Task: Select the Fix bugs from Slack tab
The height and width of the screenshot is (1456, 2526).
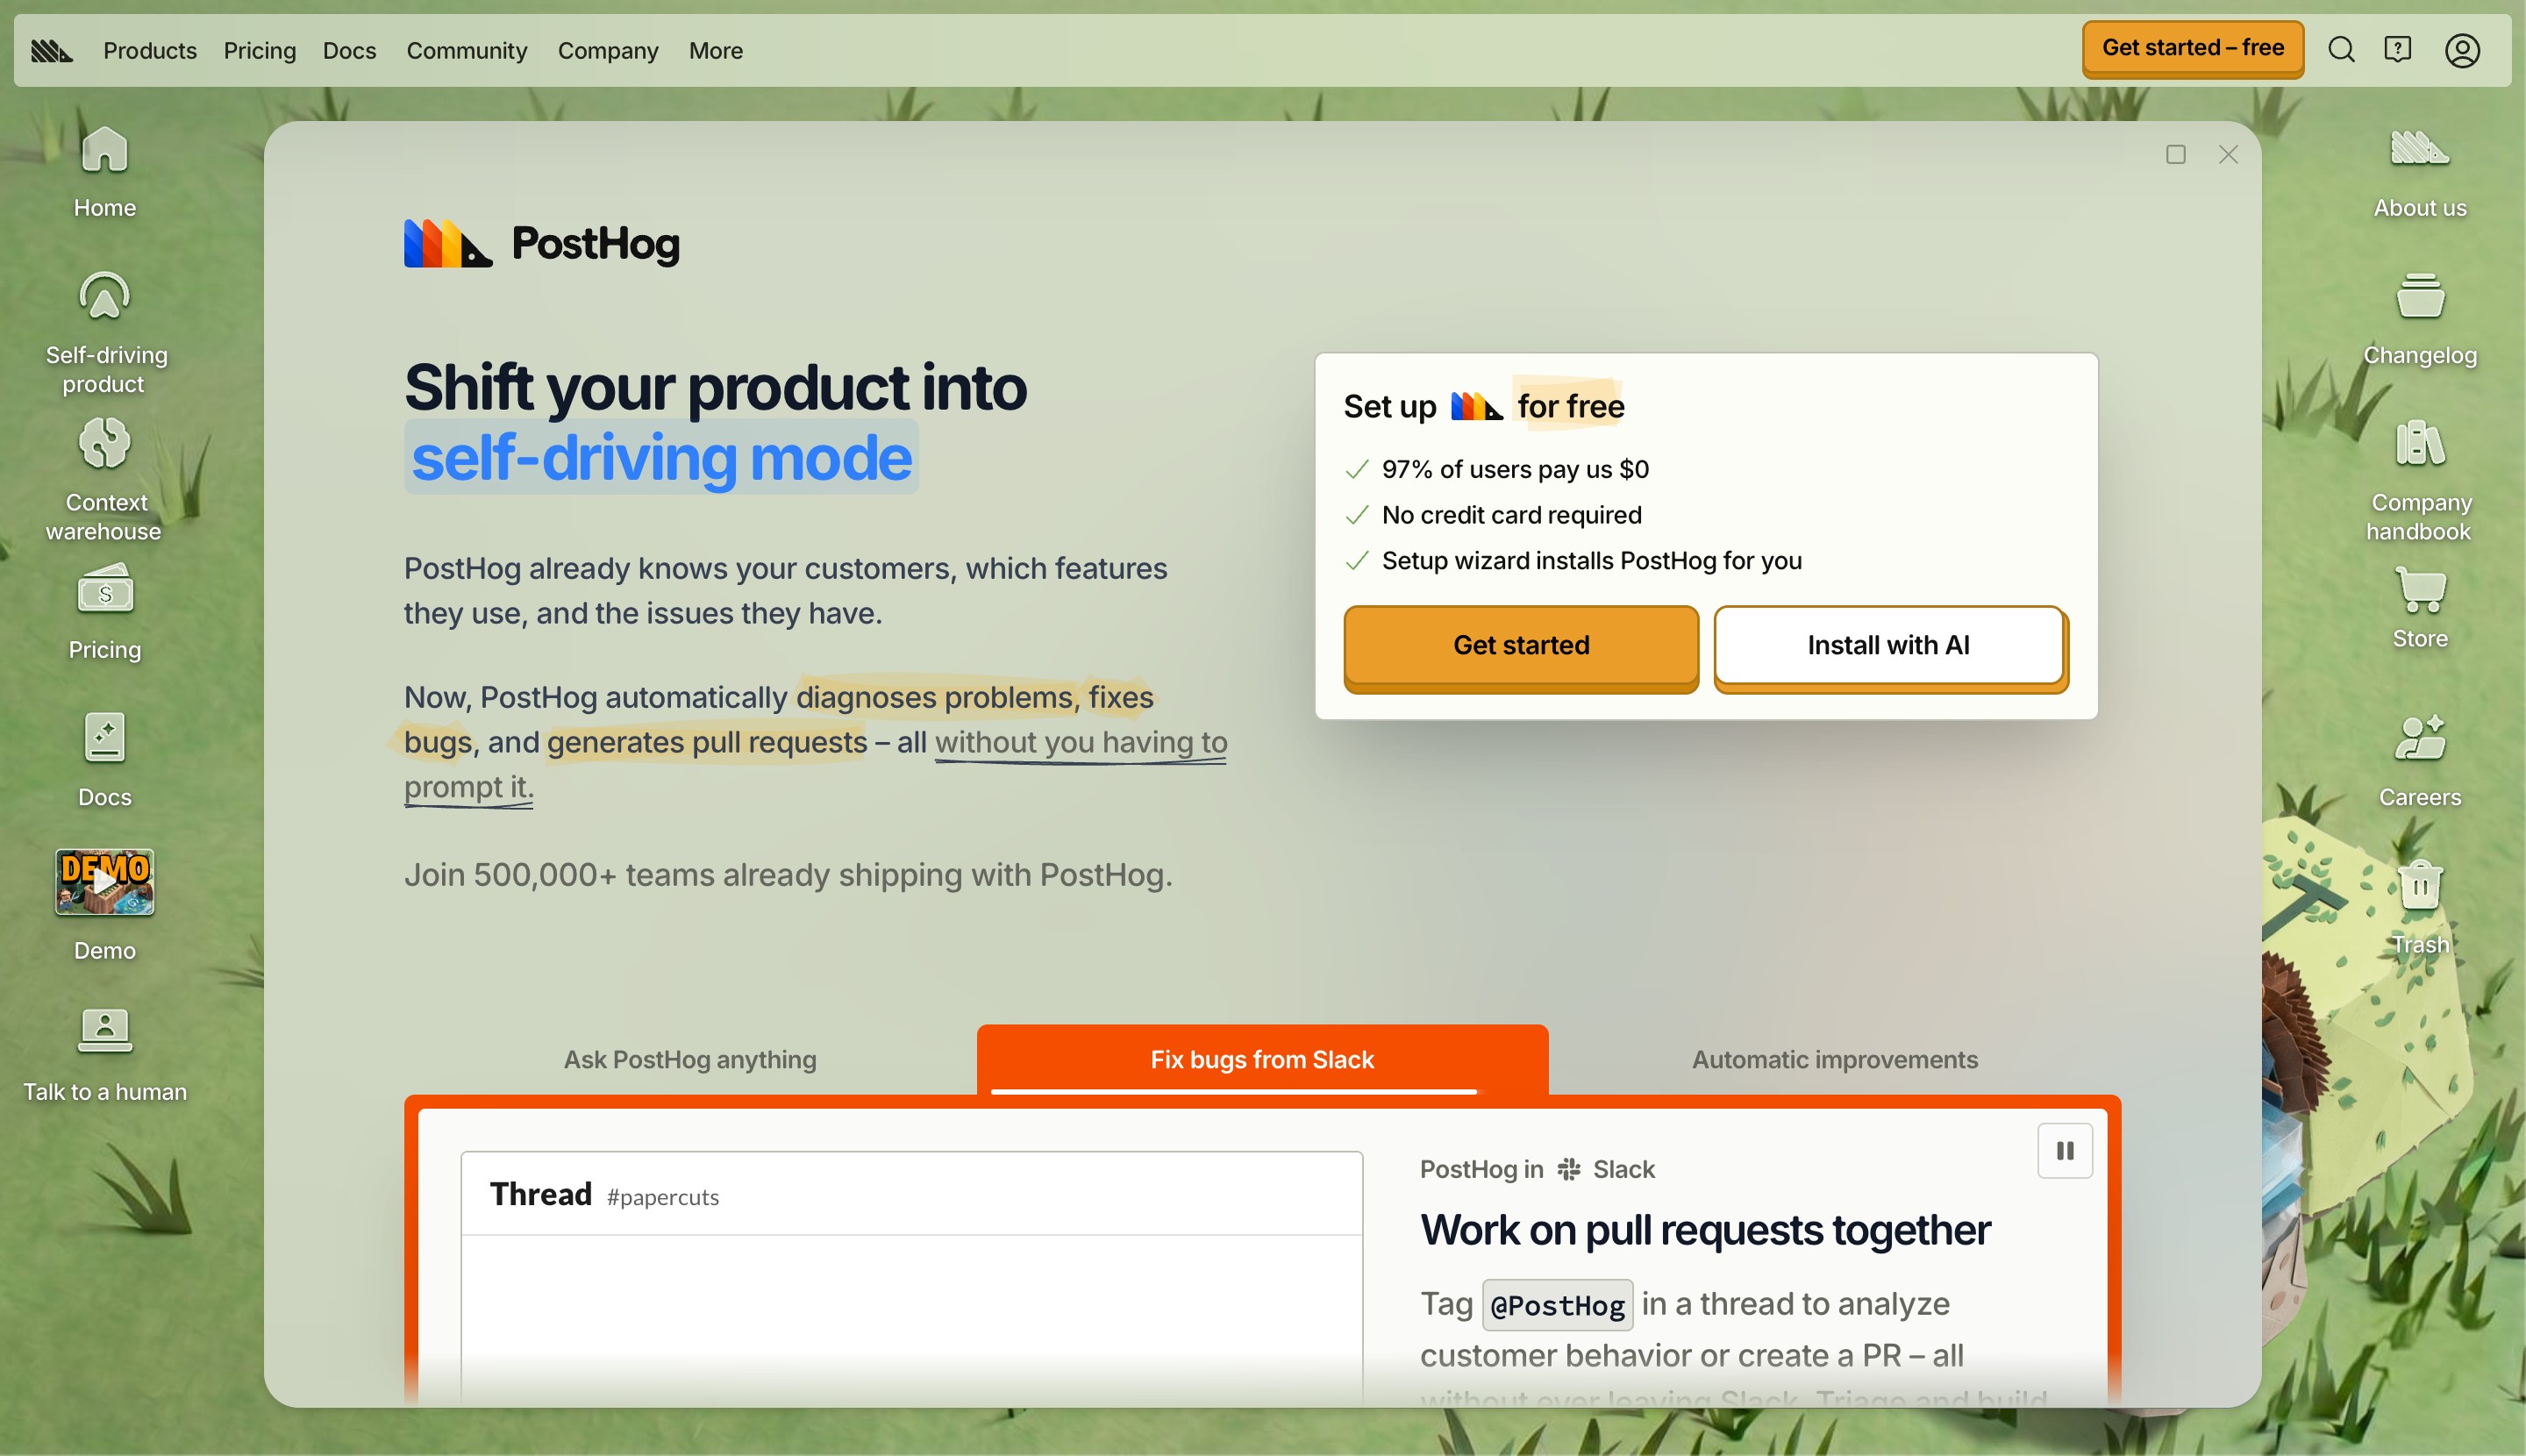Action: click(1262, 1059)
